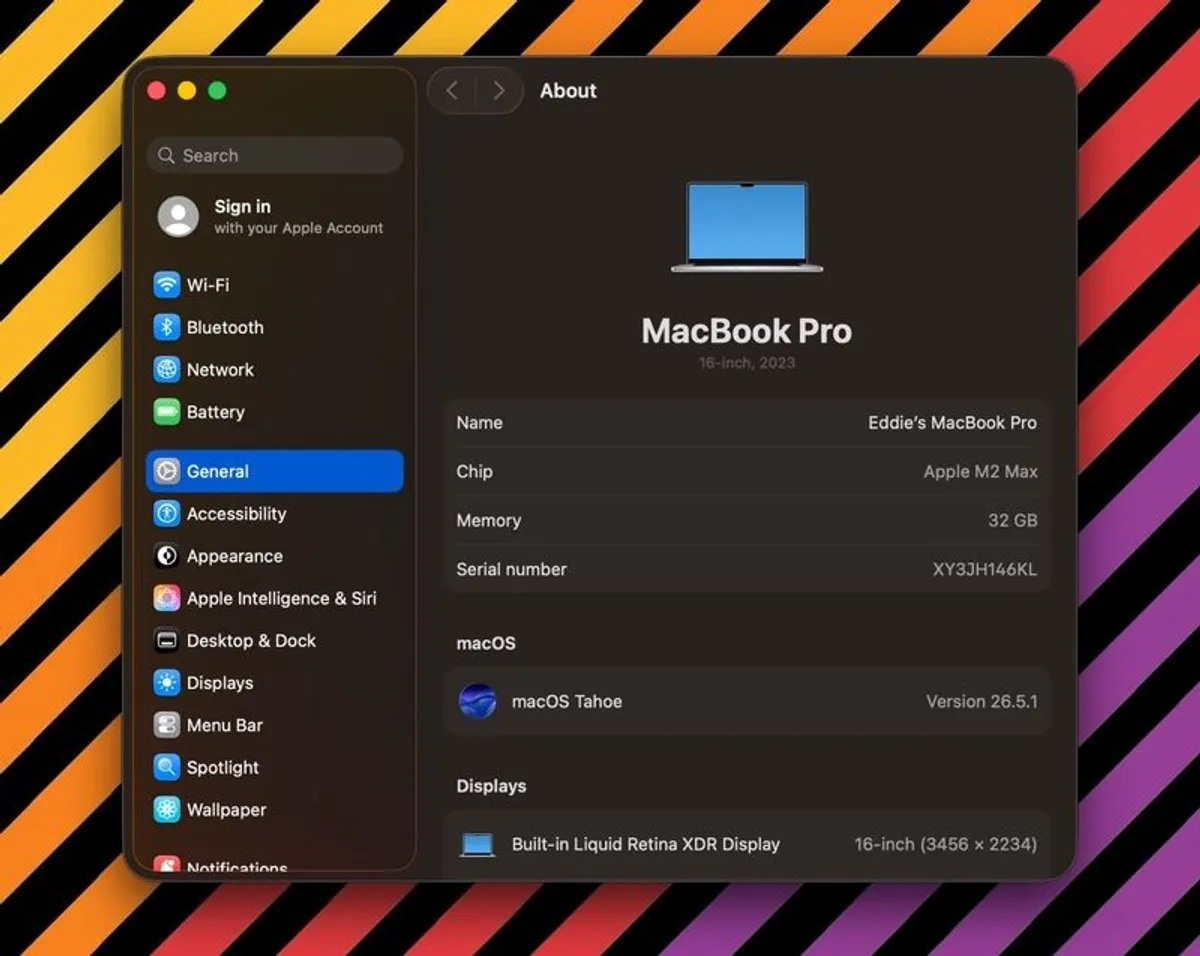Click the MacBook Pro laptop image

click(x=746, y=226)
